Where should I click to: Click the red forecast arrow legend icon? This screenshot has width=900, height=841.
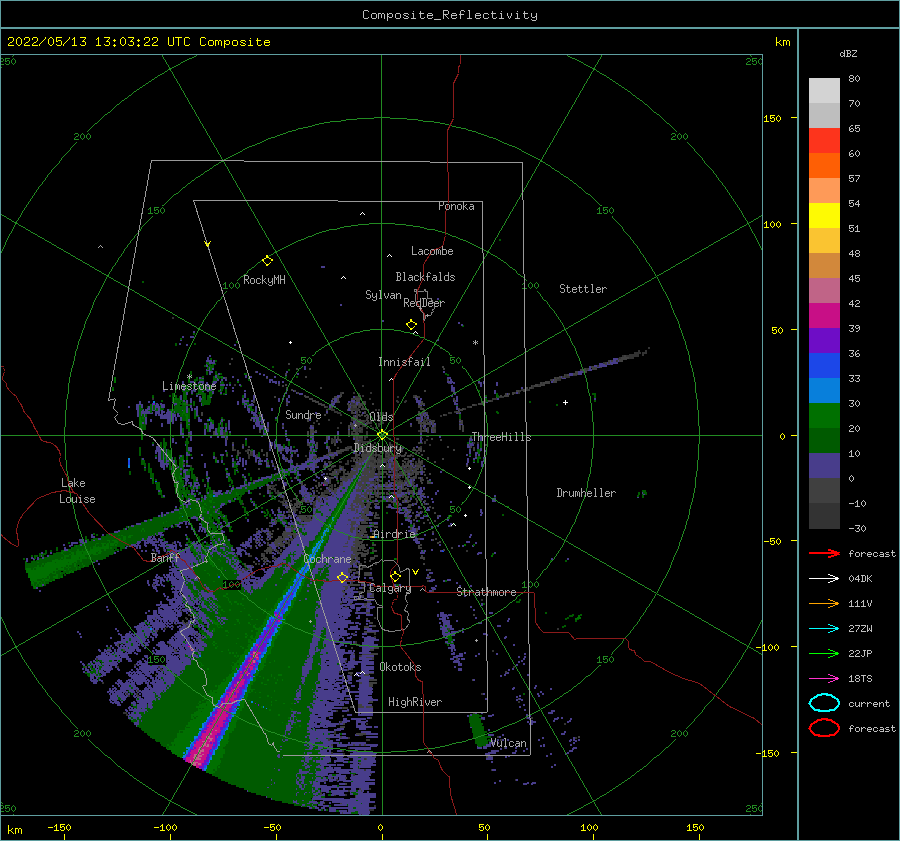[x=824, y=553]
